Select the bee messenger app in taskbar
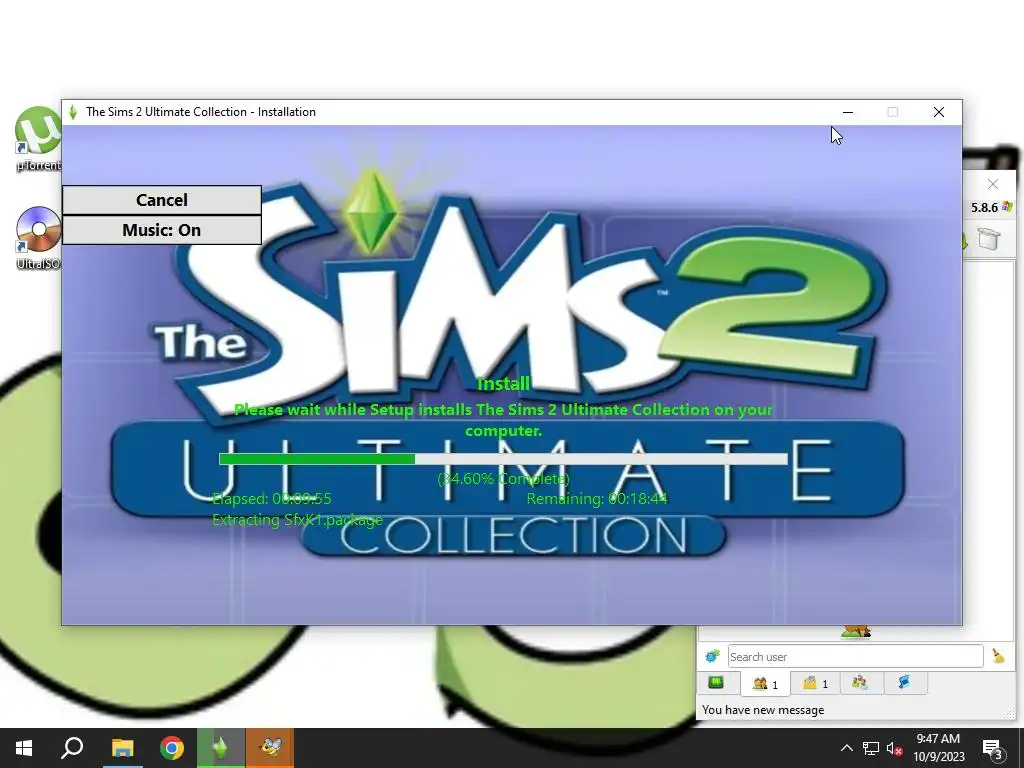This screenshot has width=1024, height=768. click(x=270, y=748)
